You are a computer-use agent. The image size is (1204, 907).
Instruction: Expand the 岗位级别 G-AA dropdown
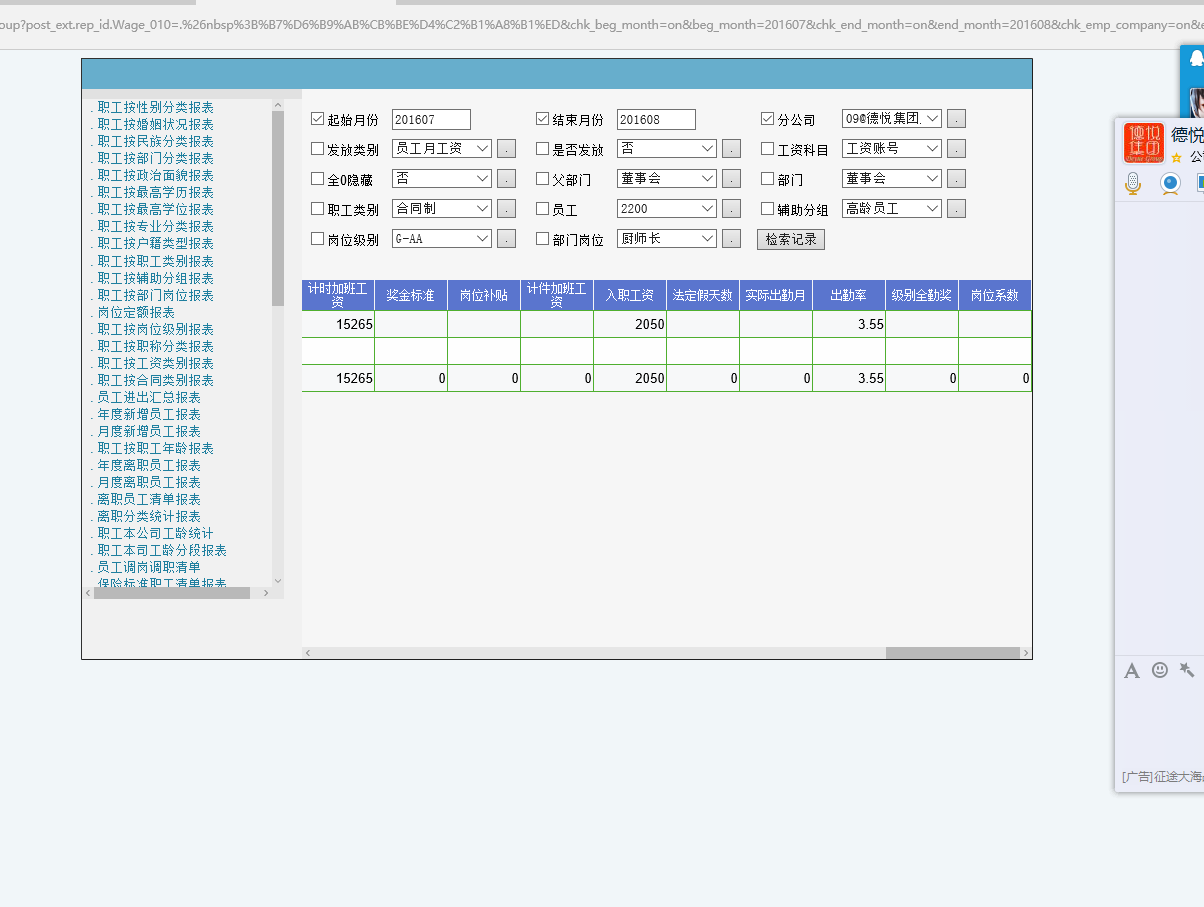(x=441, y=239)
